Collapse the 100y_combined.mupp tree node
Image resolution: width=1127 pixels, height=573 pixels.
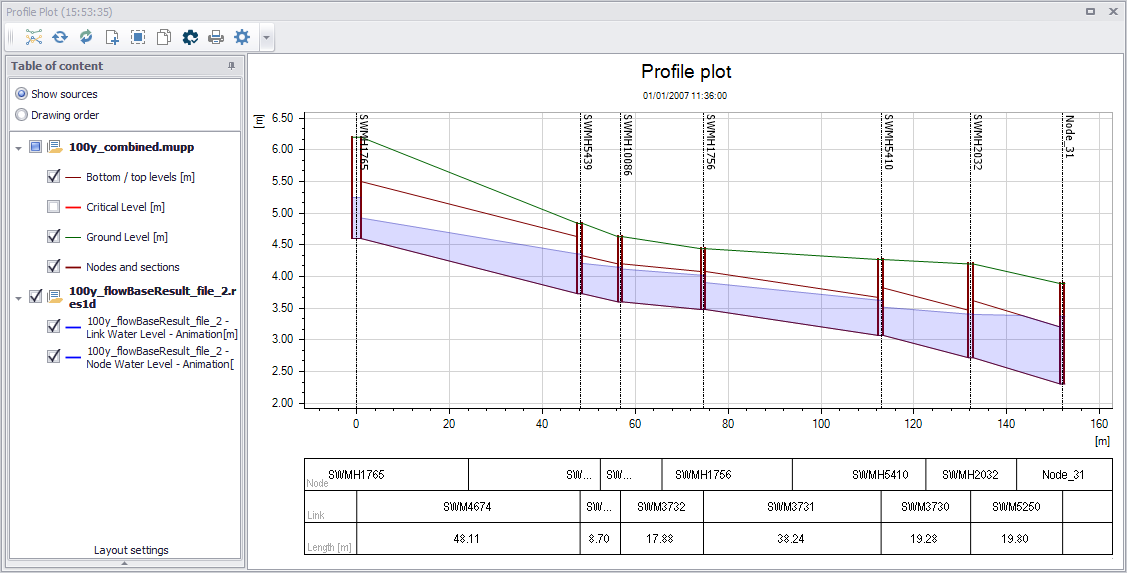coord(18,148)
